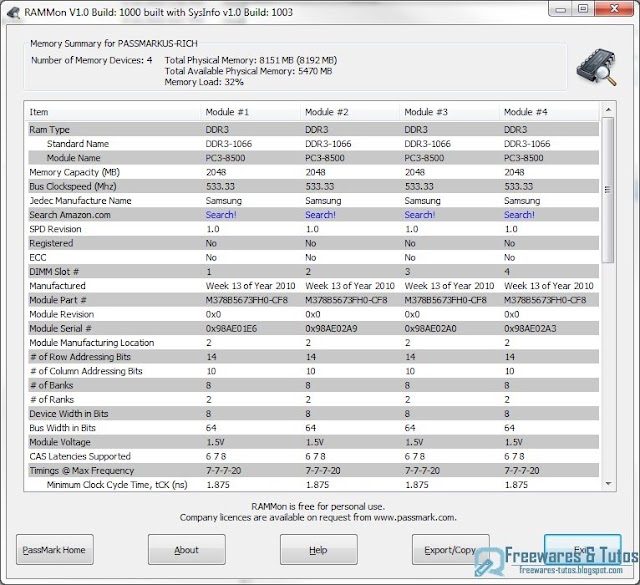The image size is (640, 585).
Task: Select the ECC row label
Action: click(x=38, y=258)
